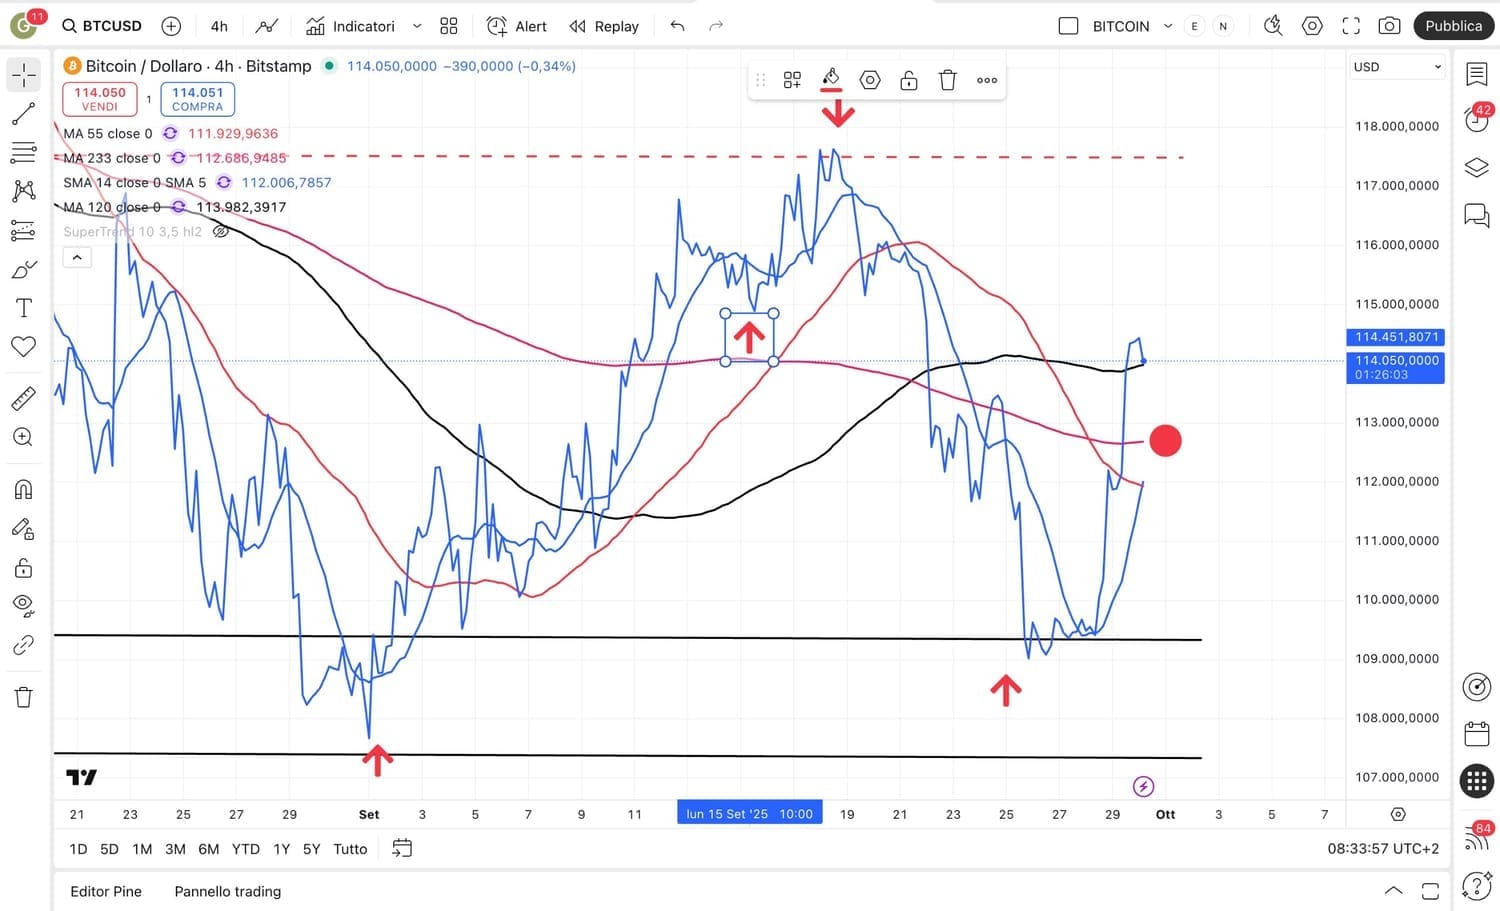This screenshot has width=1500, height=911.
Task: Open alerts panel with the 42 badge
Action: coord(1477,119)
